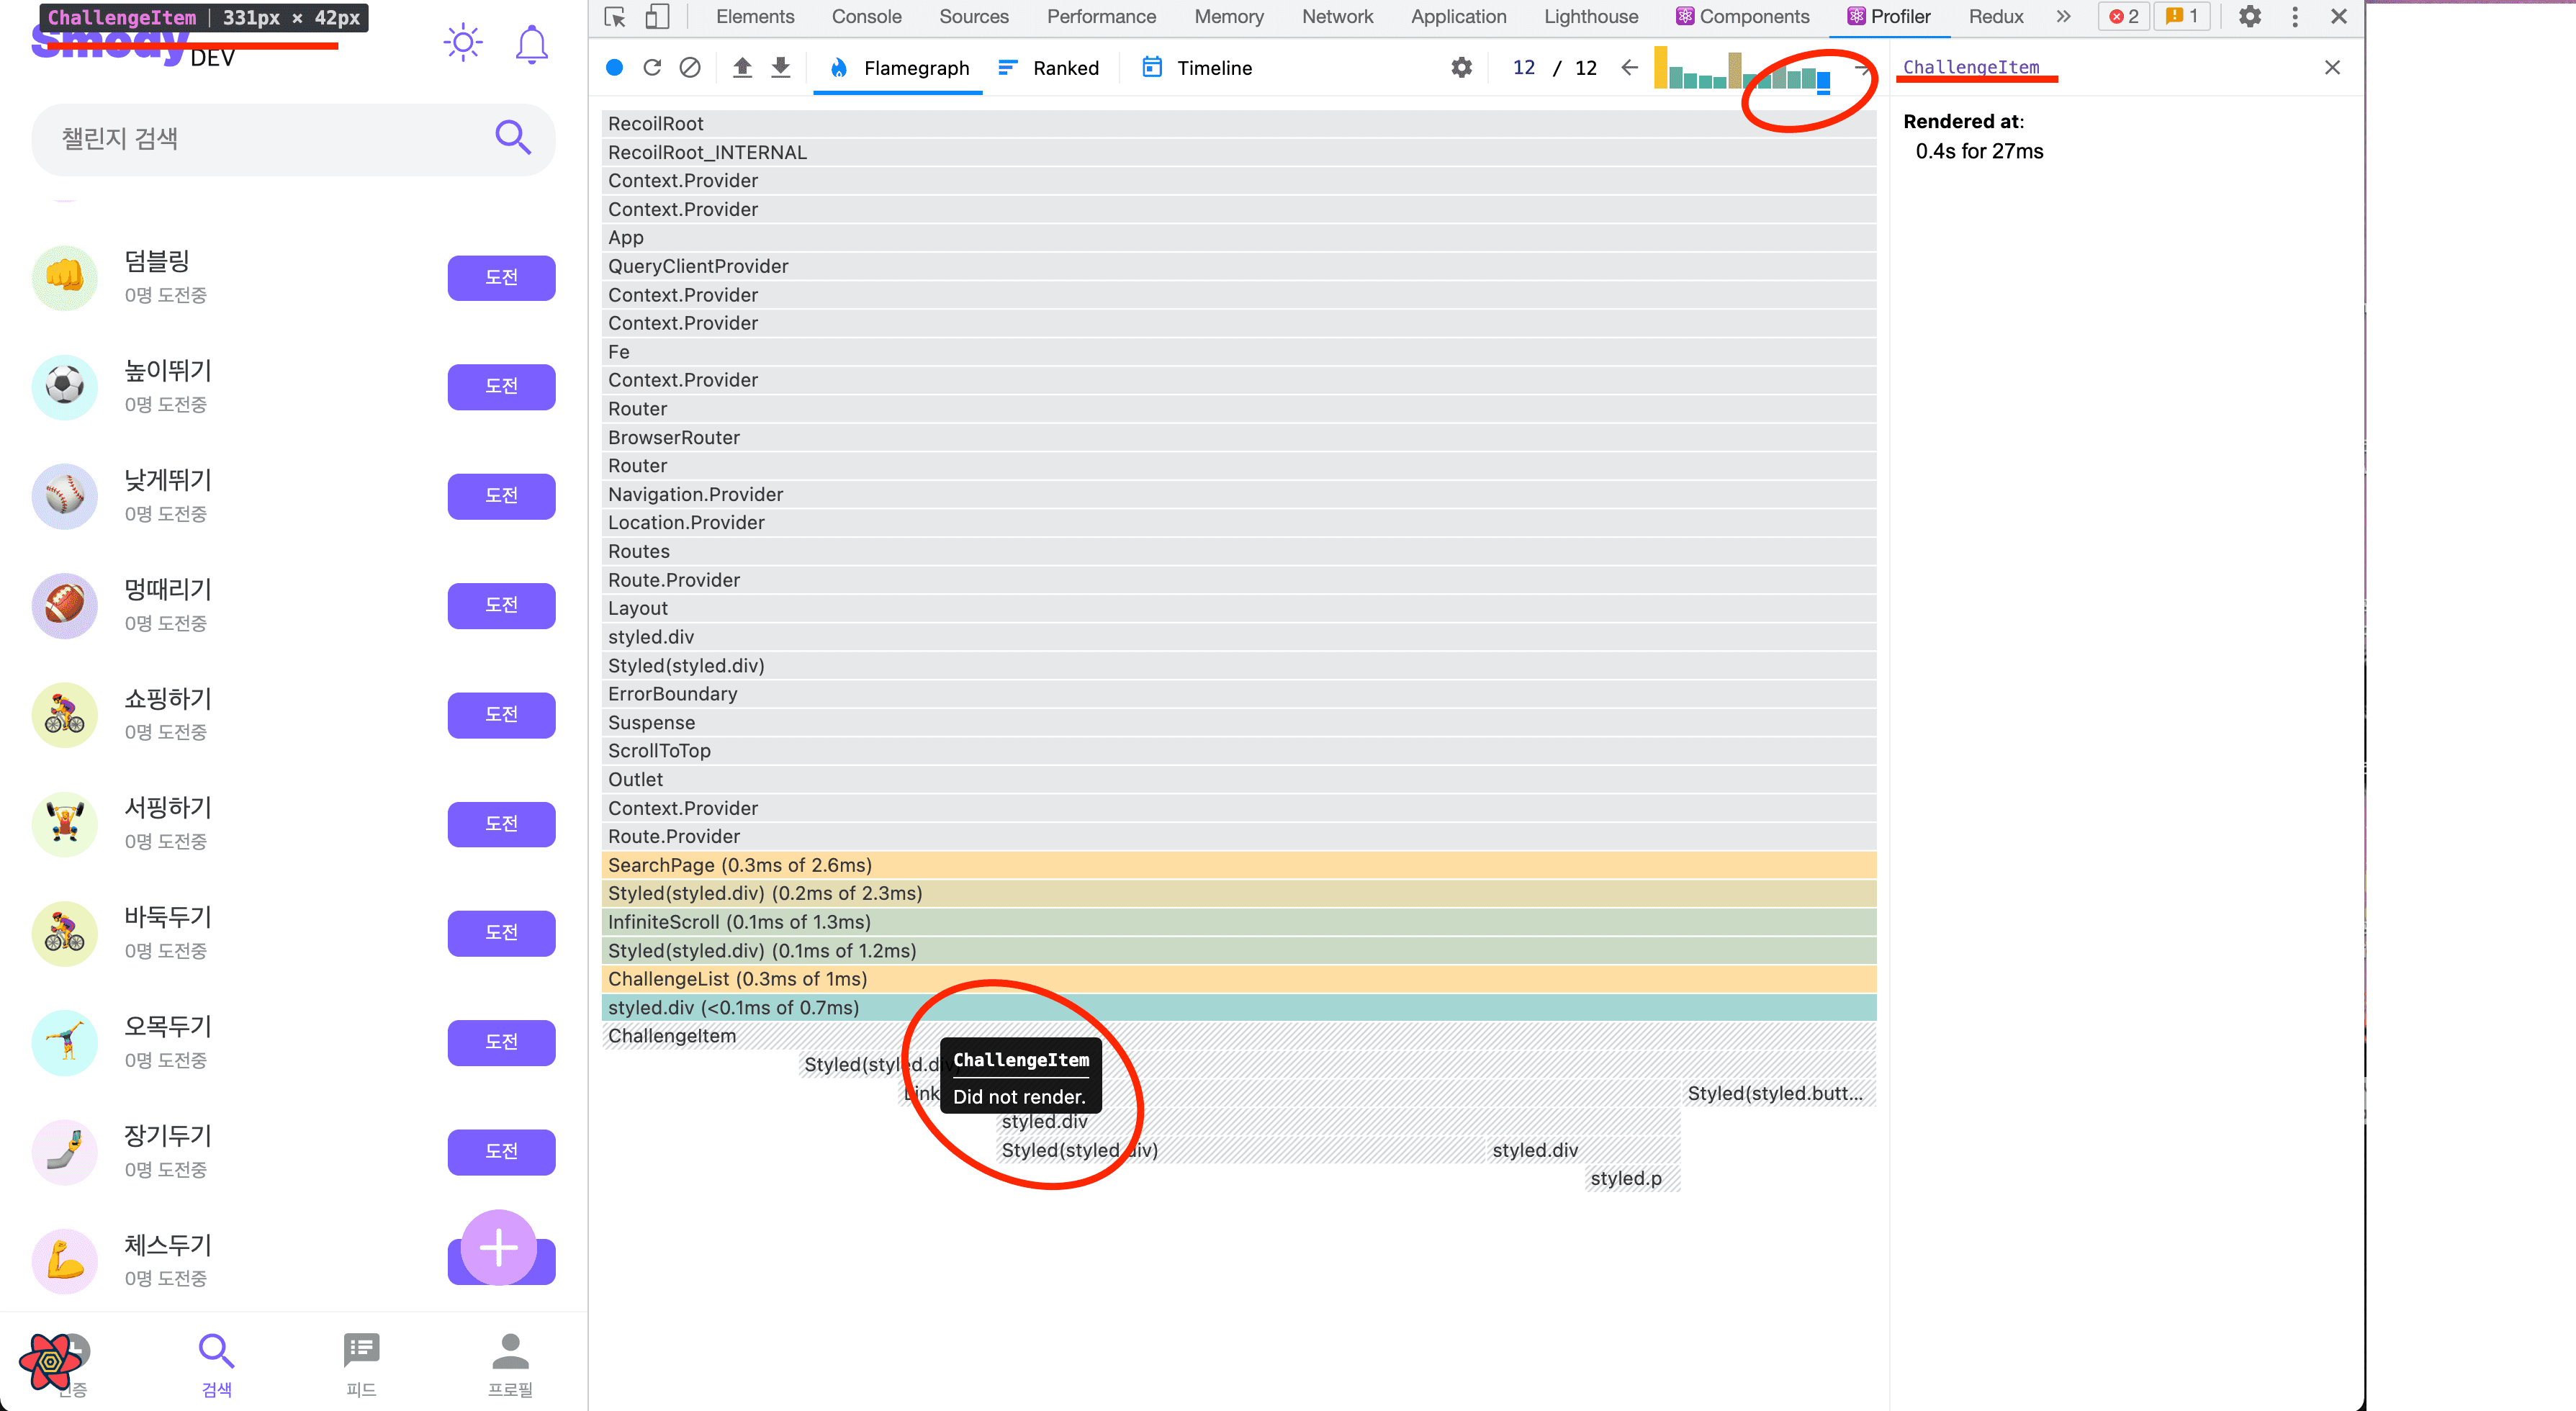Clear profiling data with the circle-slash icon
The height and width of the screenshot is (1411, 2576).
click(x=690, y=67)
